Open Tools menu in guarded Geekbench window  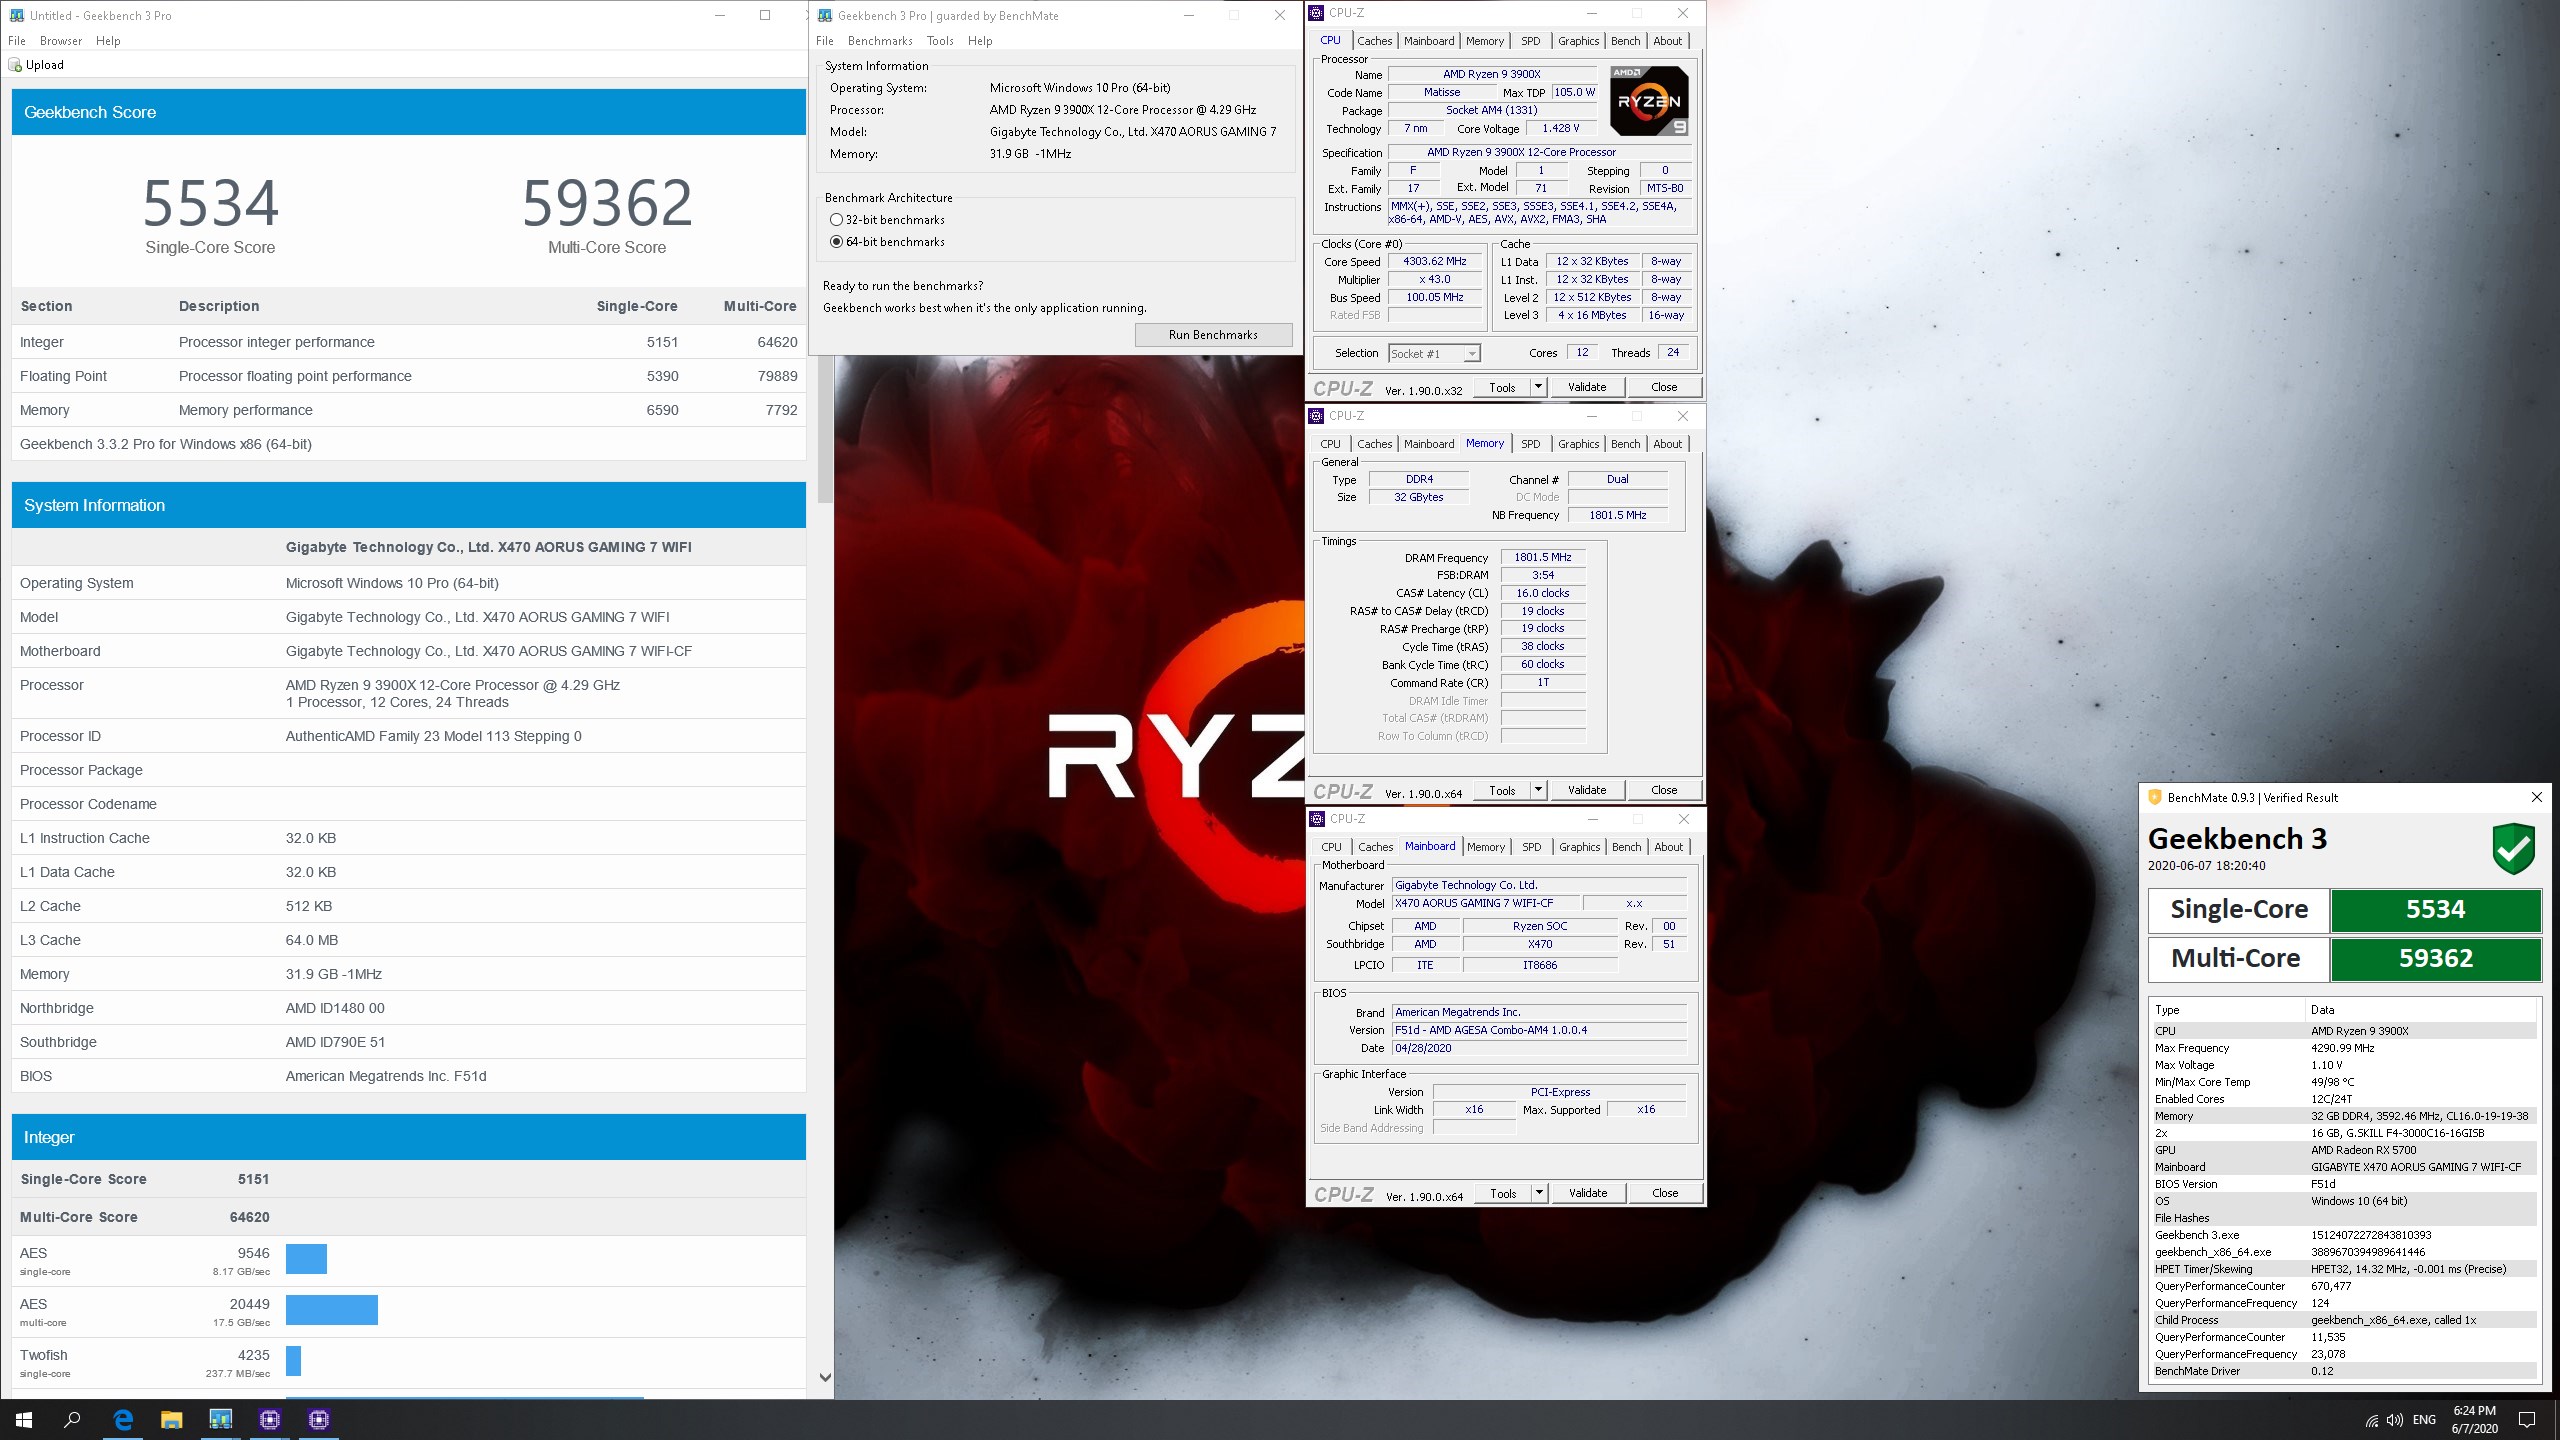pos(940,41)
